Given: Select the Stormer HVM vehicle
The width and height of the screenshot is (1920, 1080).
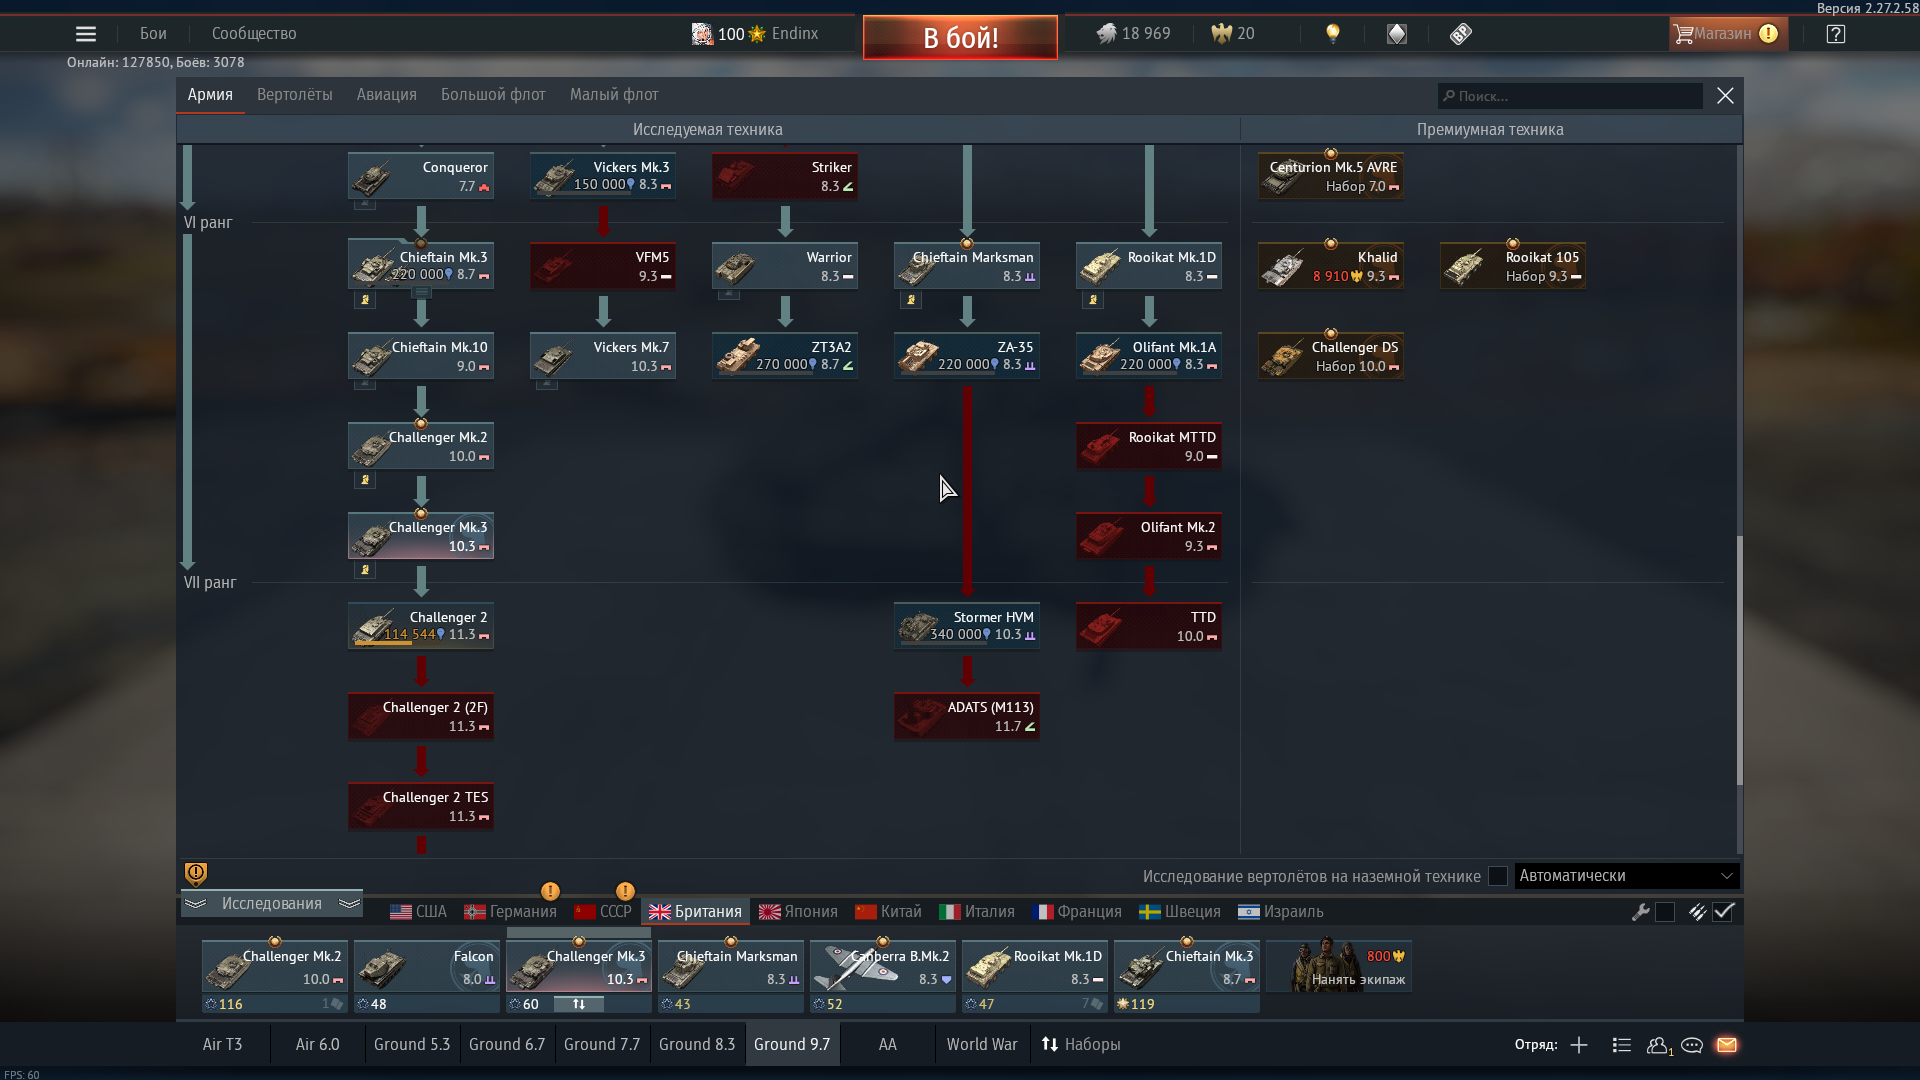Looking at the screenshot, I should point(967,626).
